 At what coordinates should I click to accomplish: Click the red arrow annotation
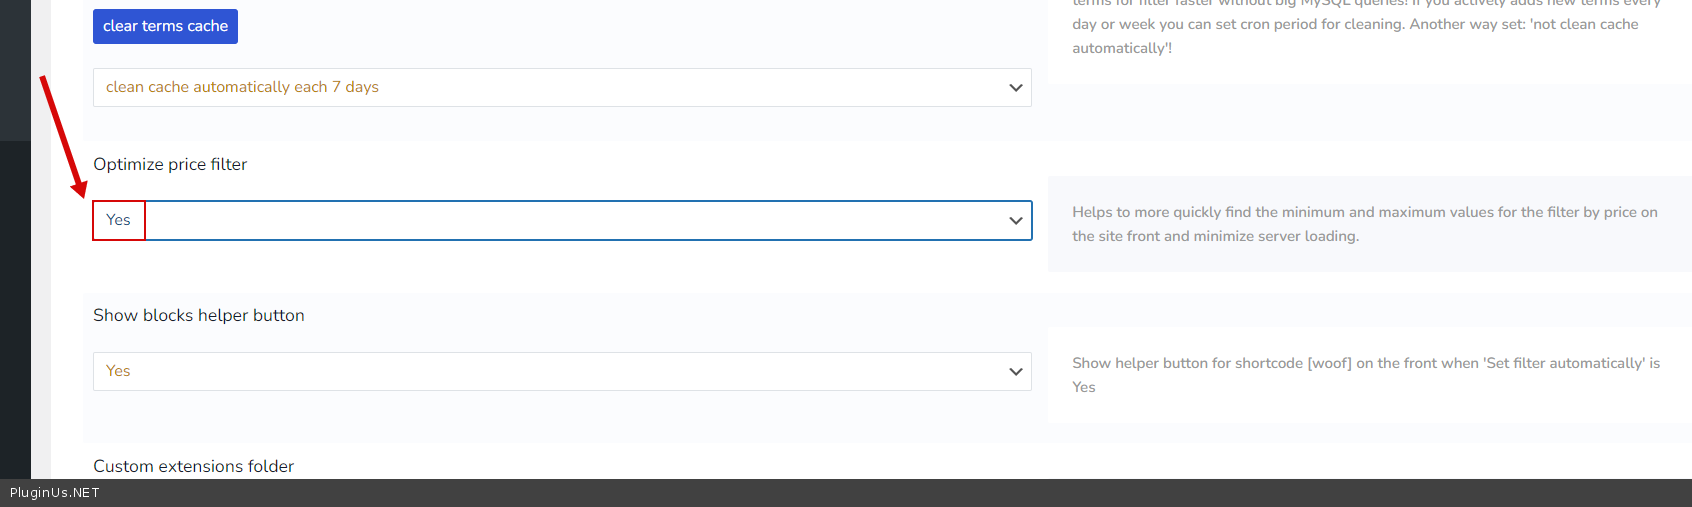62,135
